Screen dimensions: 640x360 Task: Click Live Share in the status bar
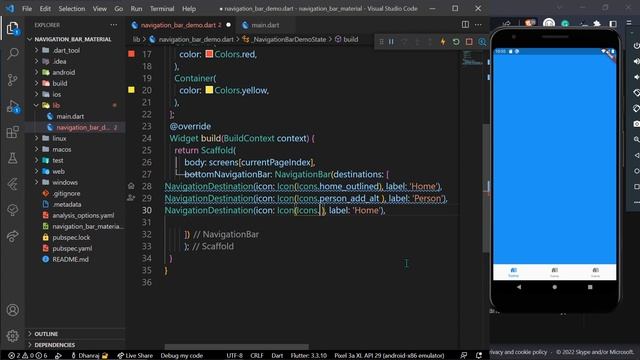pos(135,356)
